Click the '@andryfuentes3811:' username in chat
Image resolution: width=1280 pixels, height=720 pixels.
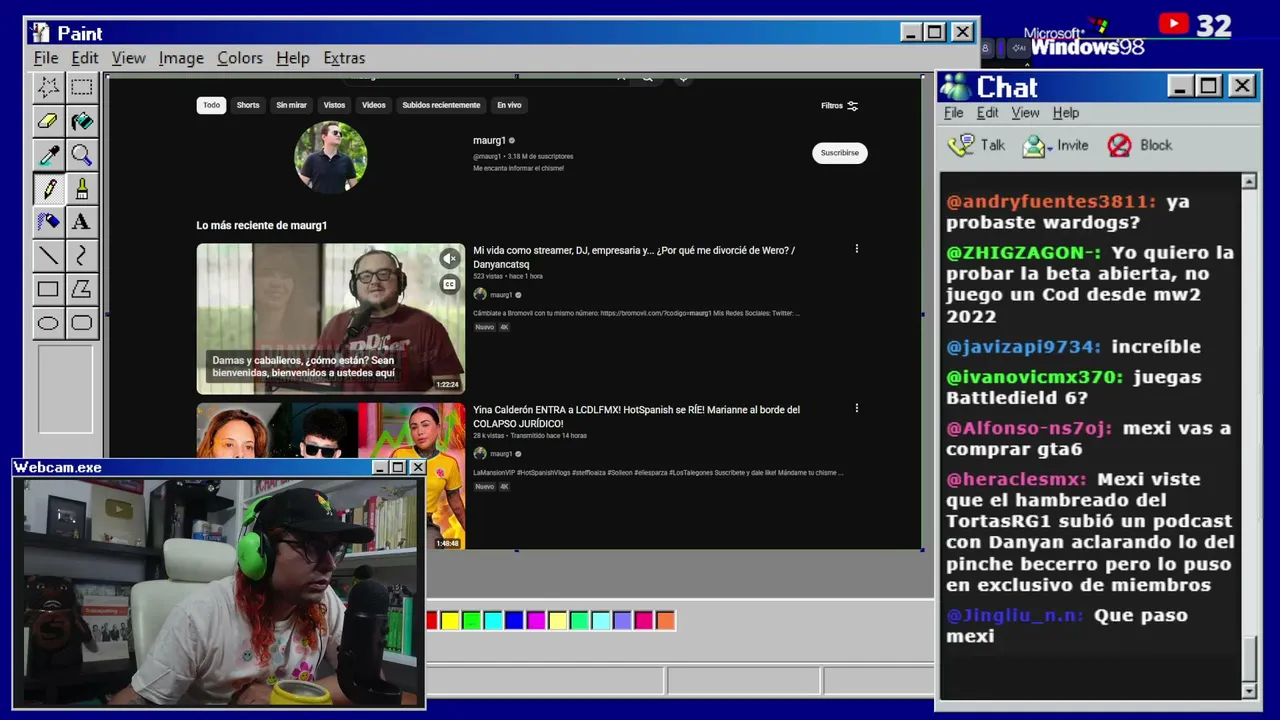1051,201
